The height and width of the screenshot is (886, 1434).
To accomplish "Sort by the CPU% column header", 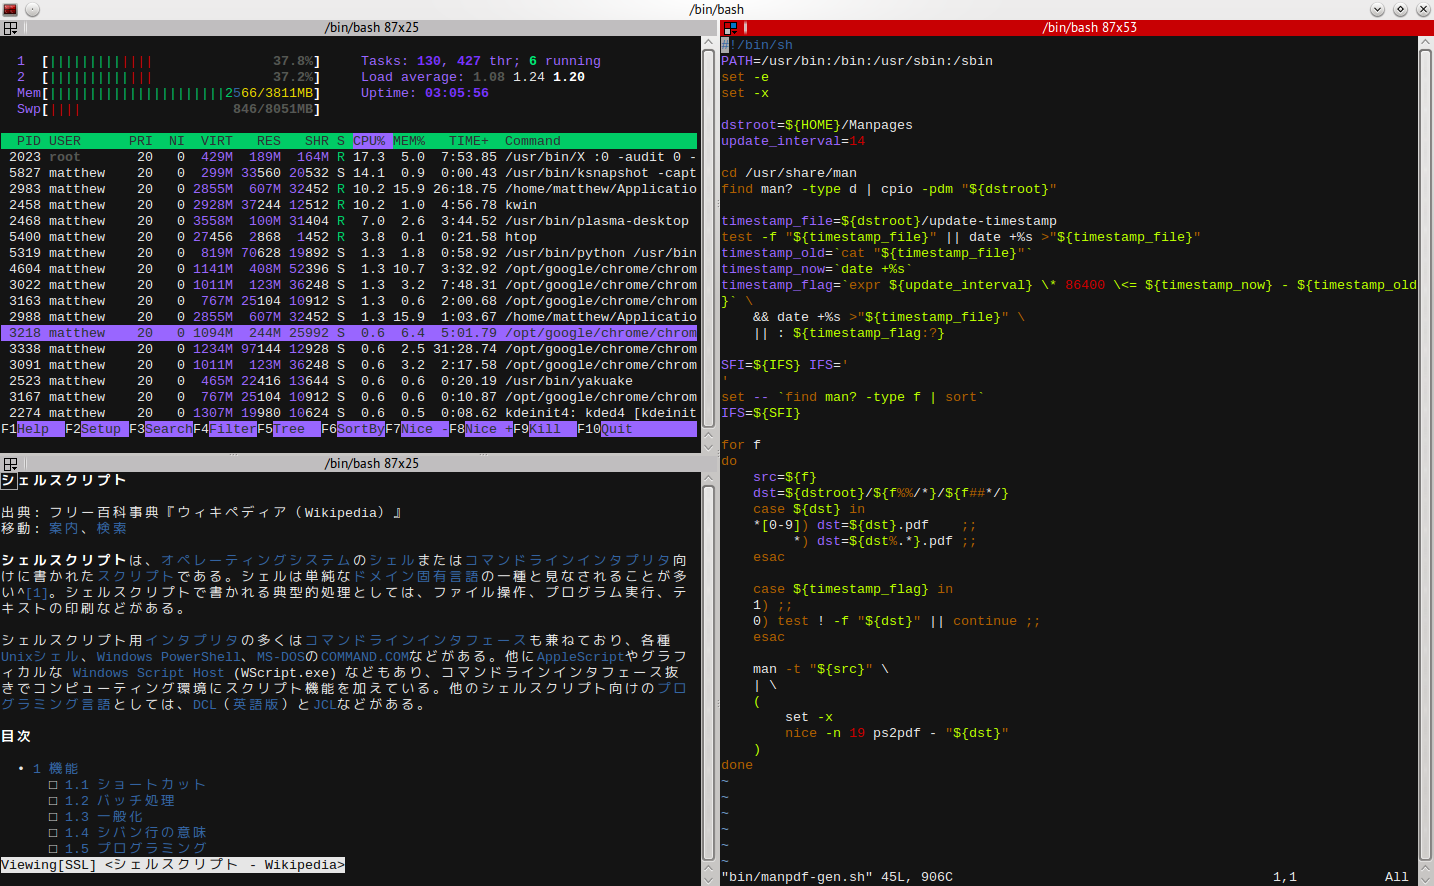I will (x=369, y=141).
